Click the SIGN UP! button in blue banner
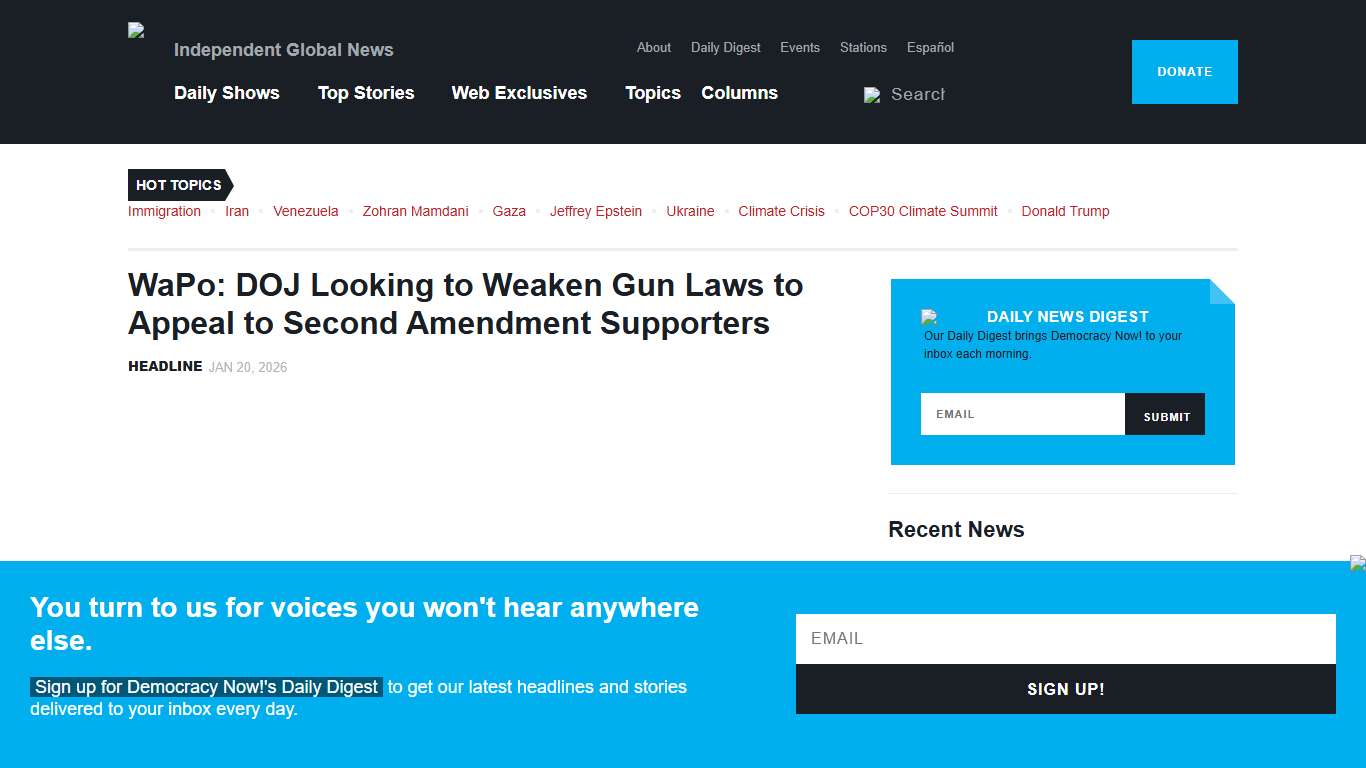The image size is (1366, 768). point(1066,689)
